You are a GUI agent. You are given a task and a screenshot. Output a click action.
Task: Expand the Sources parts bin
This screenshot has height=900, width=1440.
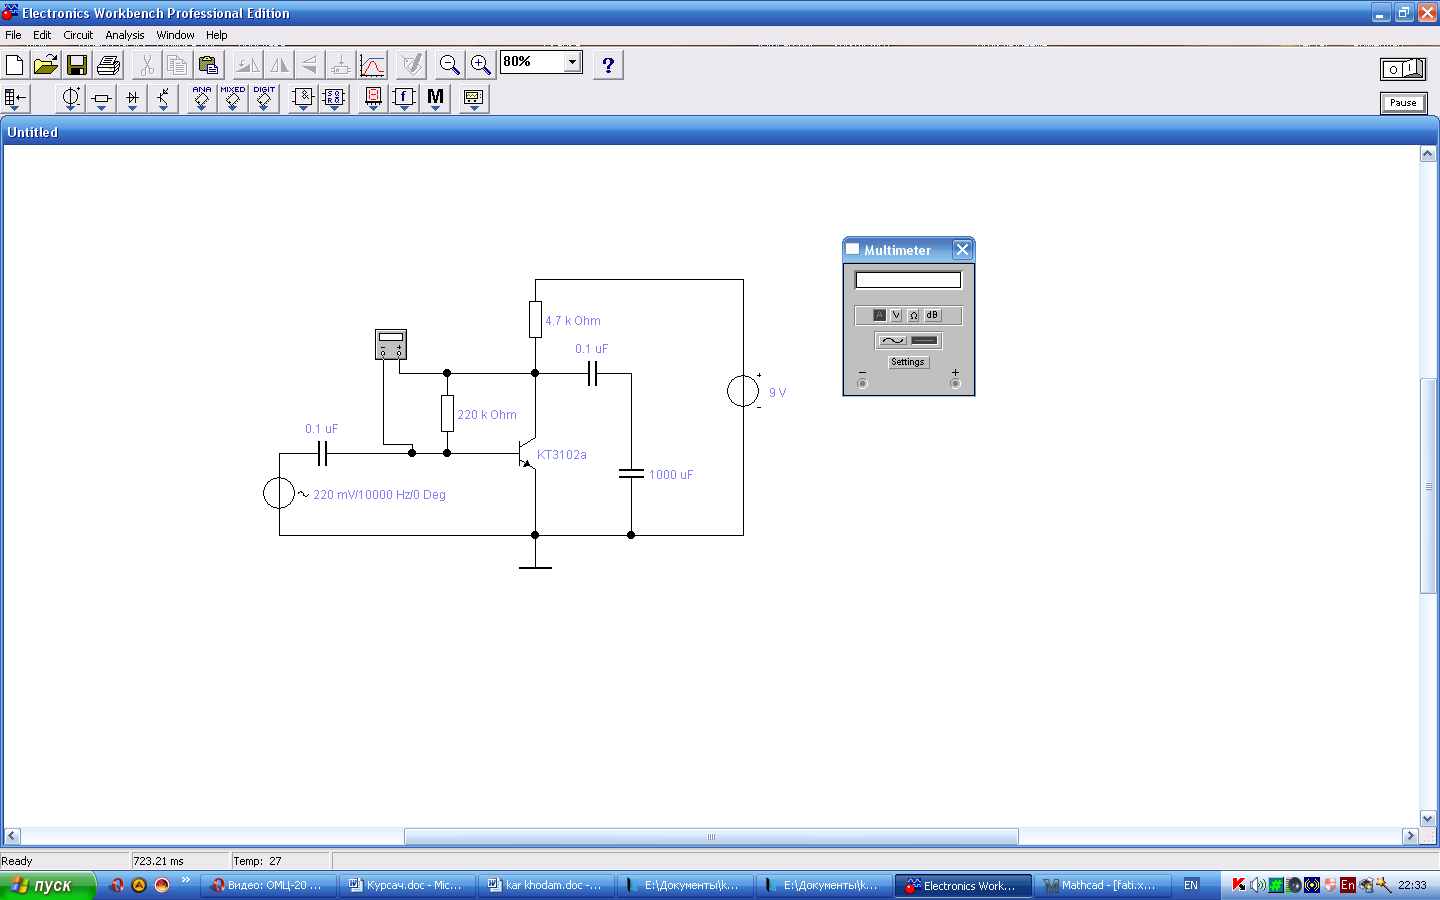70,99
